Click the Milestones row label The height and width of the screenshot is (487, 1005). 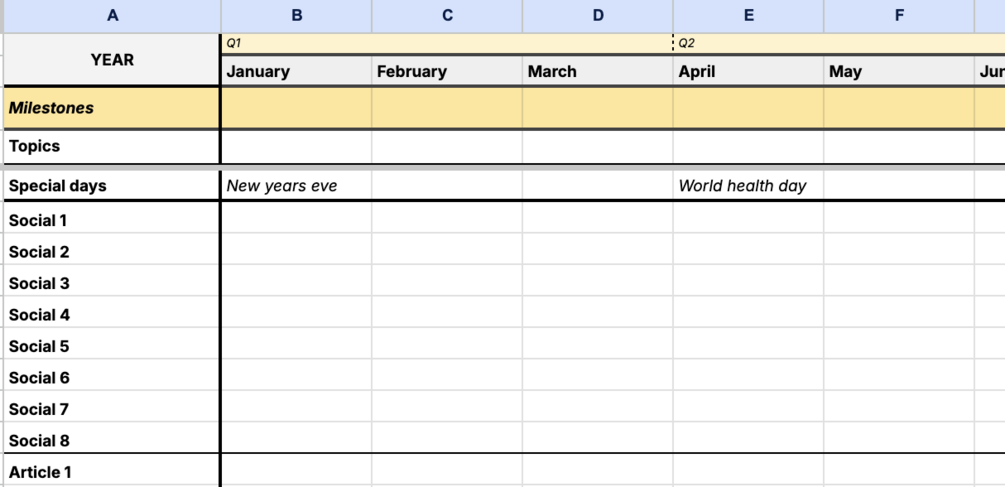112,108
